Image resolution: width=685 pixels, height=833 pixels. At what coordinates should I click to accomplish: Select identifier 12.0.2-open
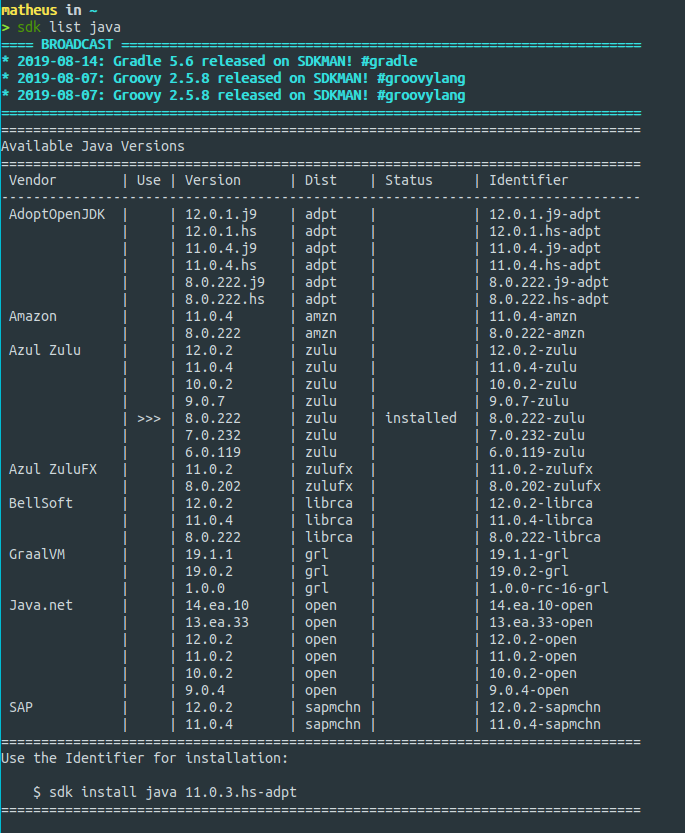tap(532, 639)
